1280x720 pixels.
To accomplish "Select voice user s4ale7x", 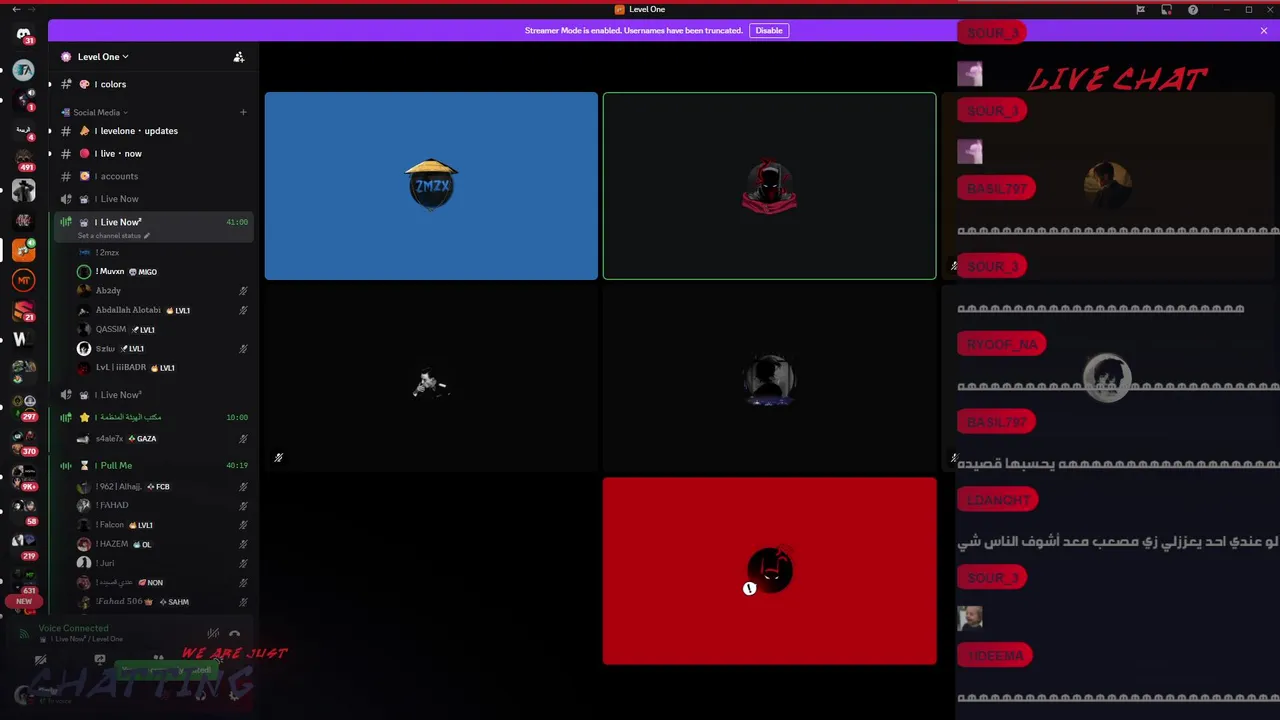I will pyautogui.click(x=163, y=438).
